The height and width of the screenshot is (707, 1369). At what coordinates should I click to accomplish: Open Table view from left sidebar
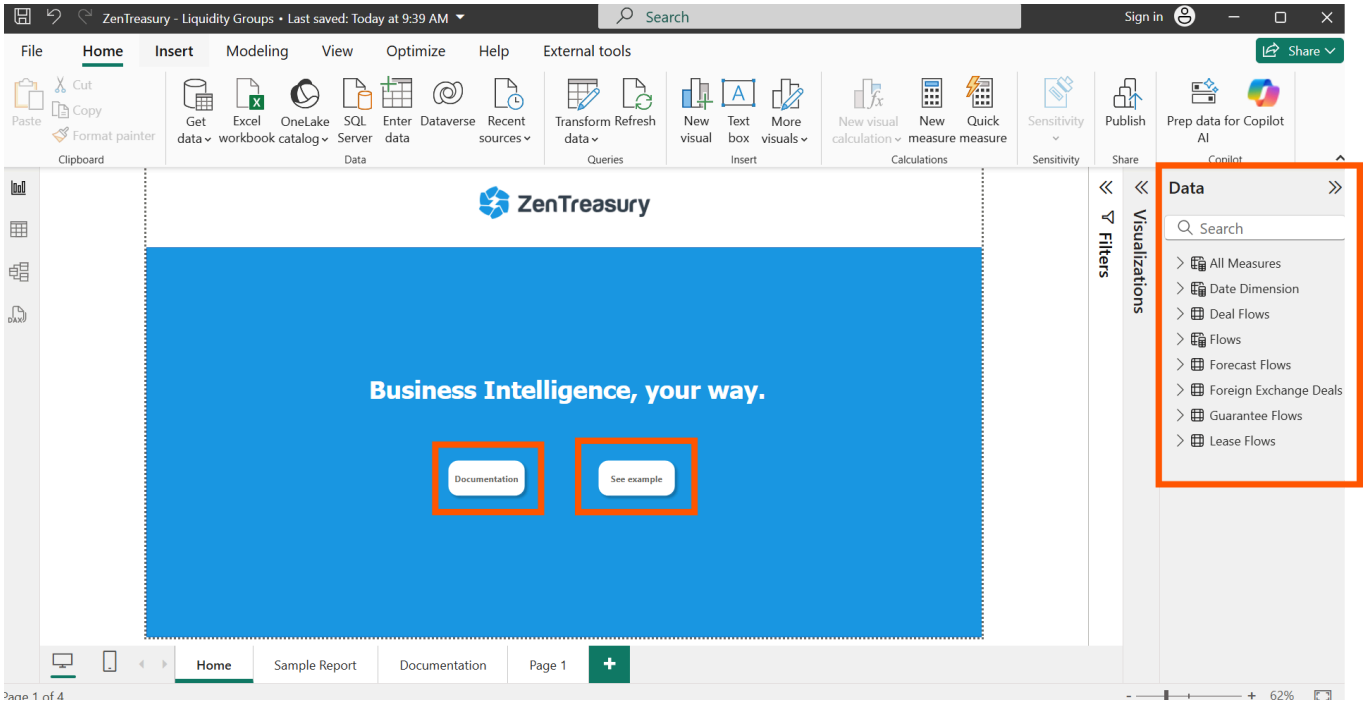click(x=18, y=228)
